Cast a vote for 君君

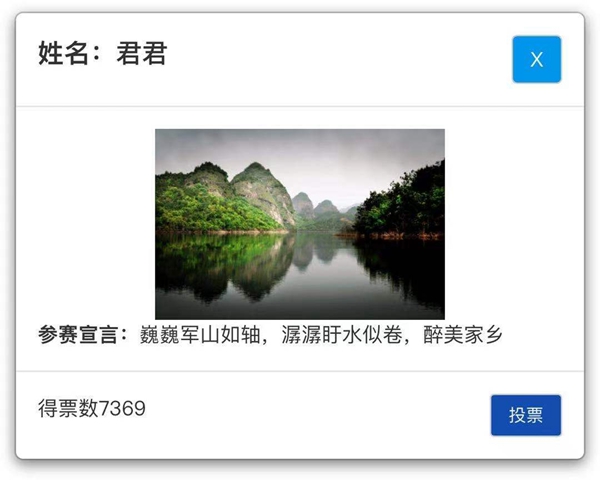[x=526, y=415]
